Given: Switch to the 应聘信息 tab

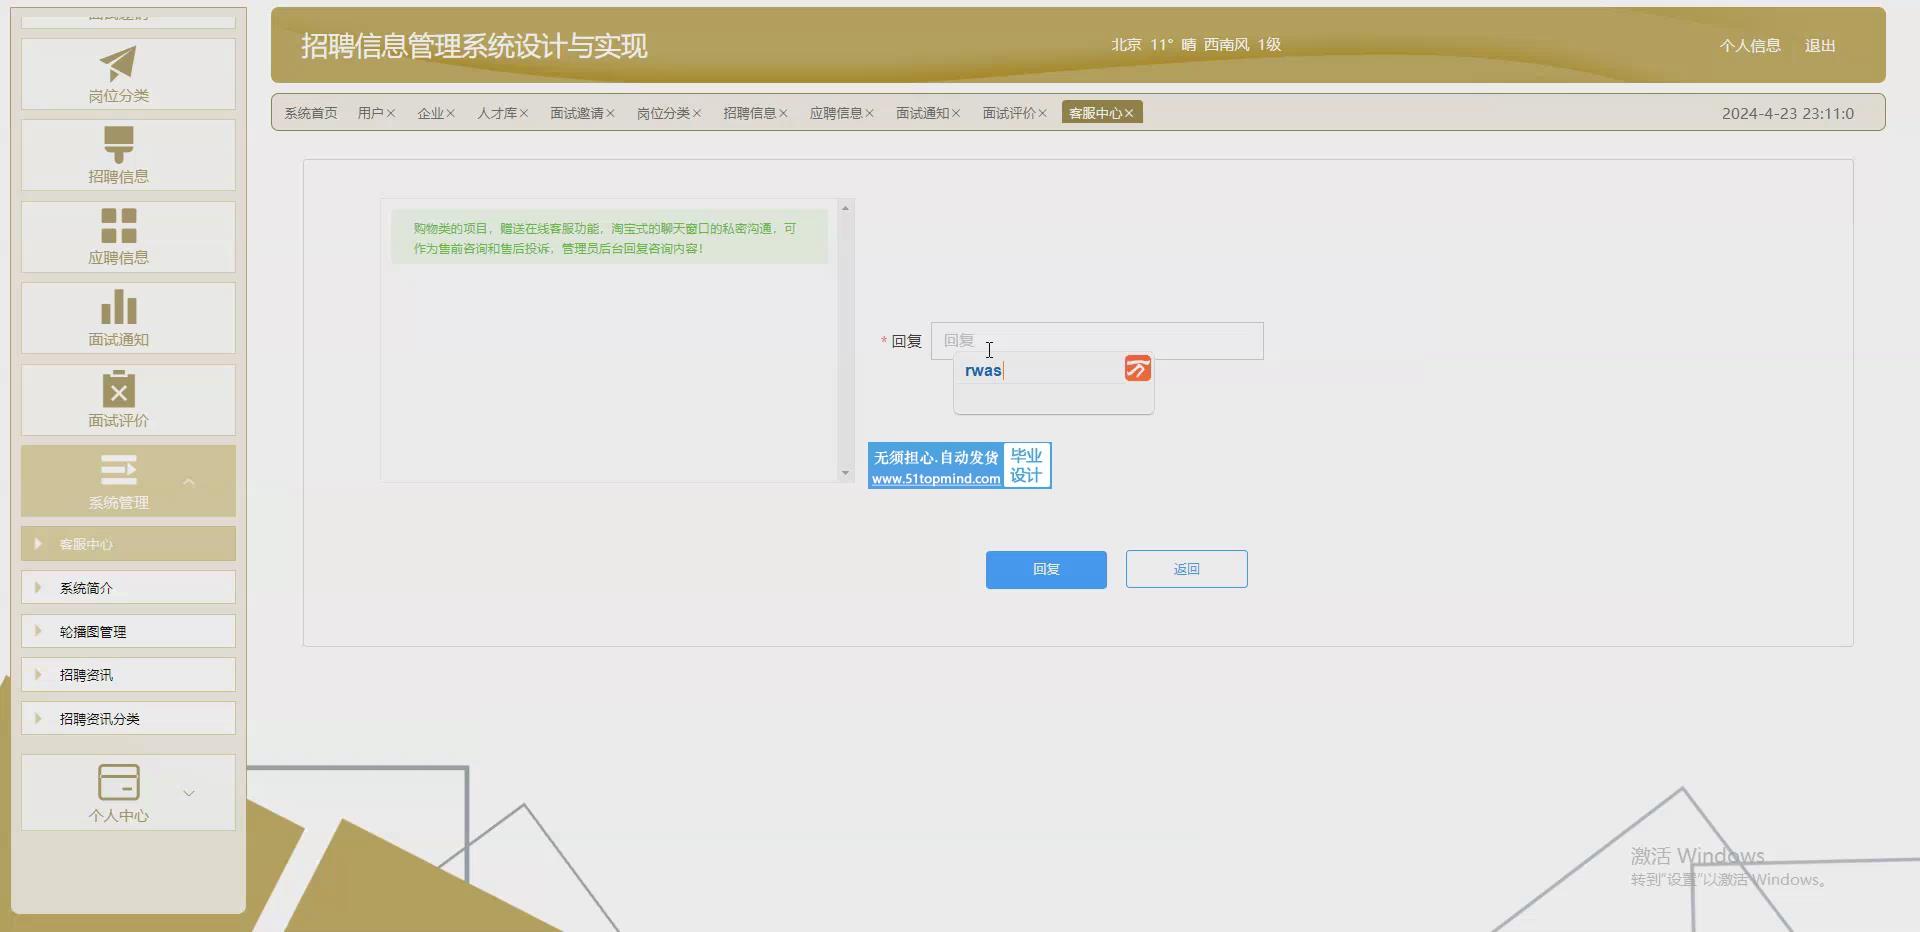Looking at the screenshot, I should coord(836,113).
